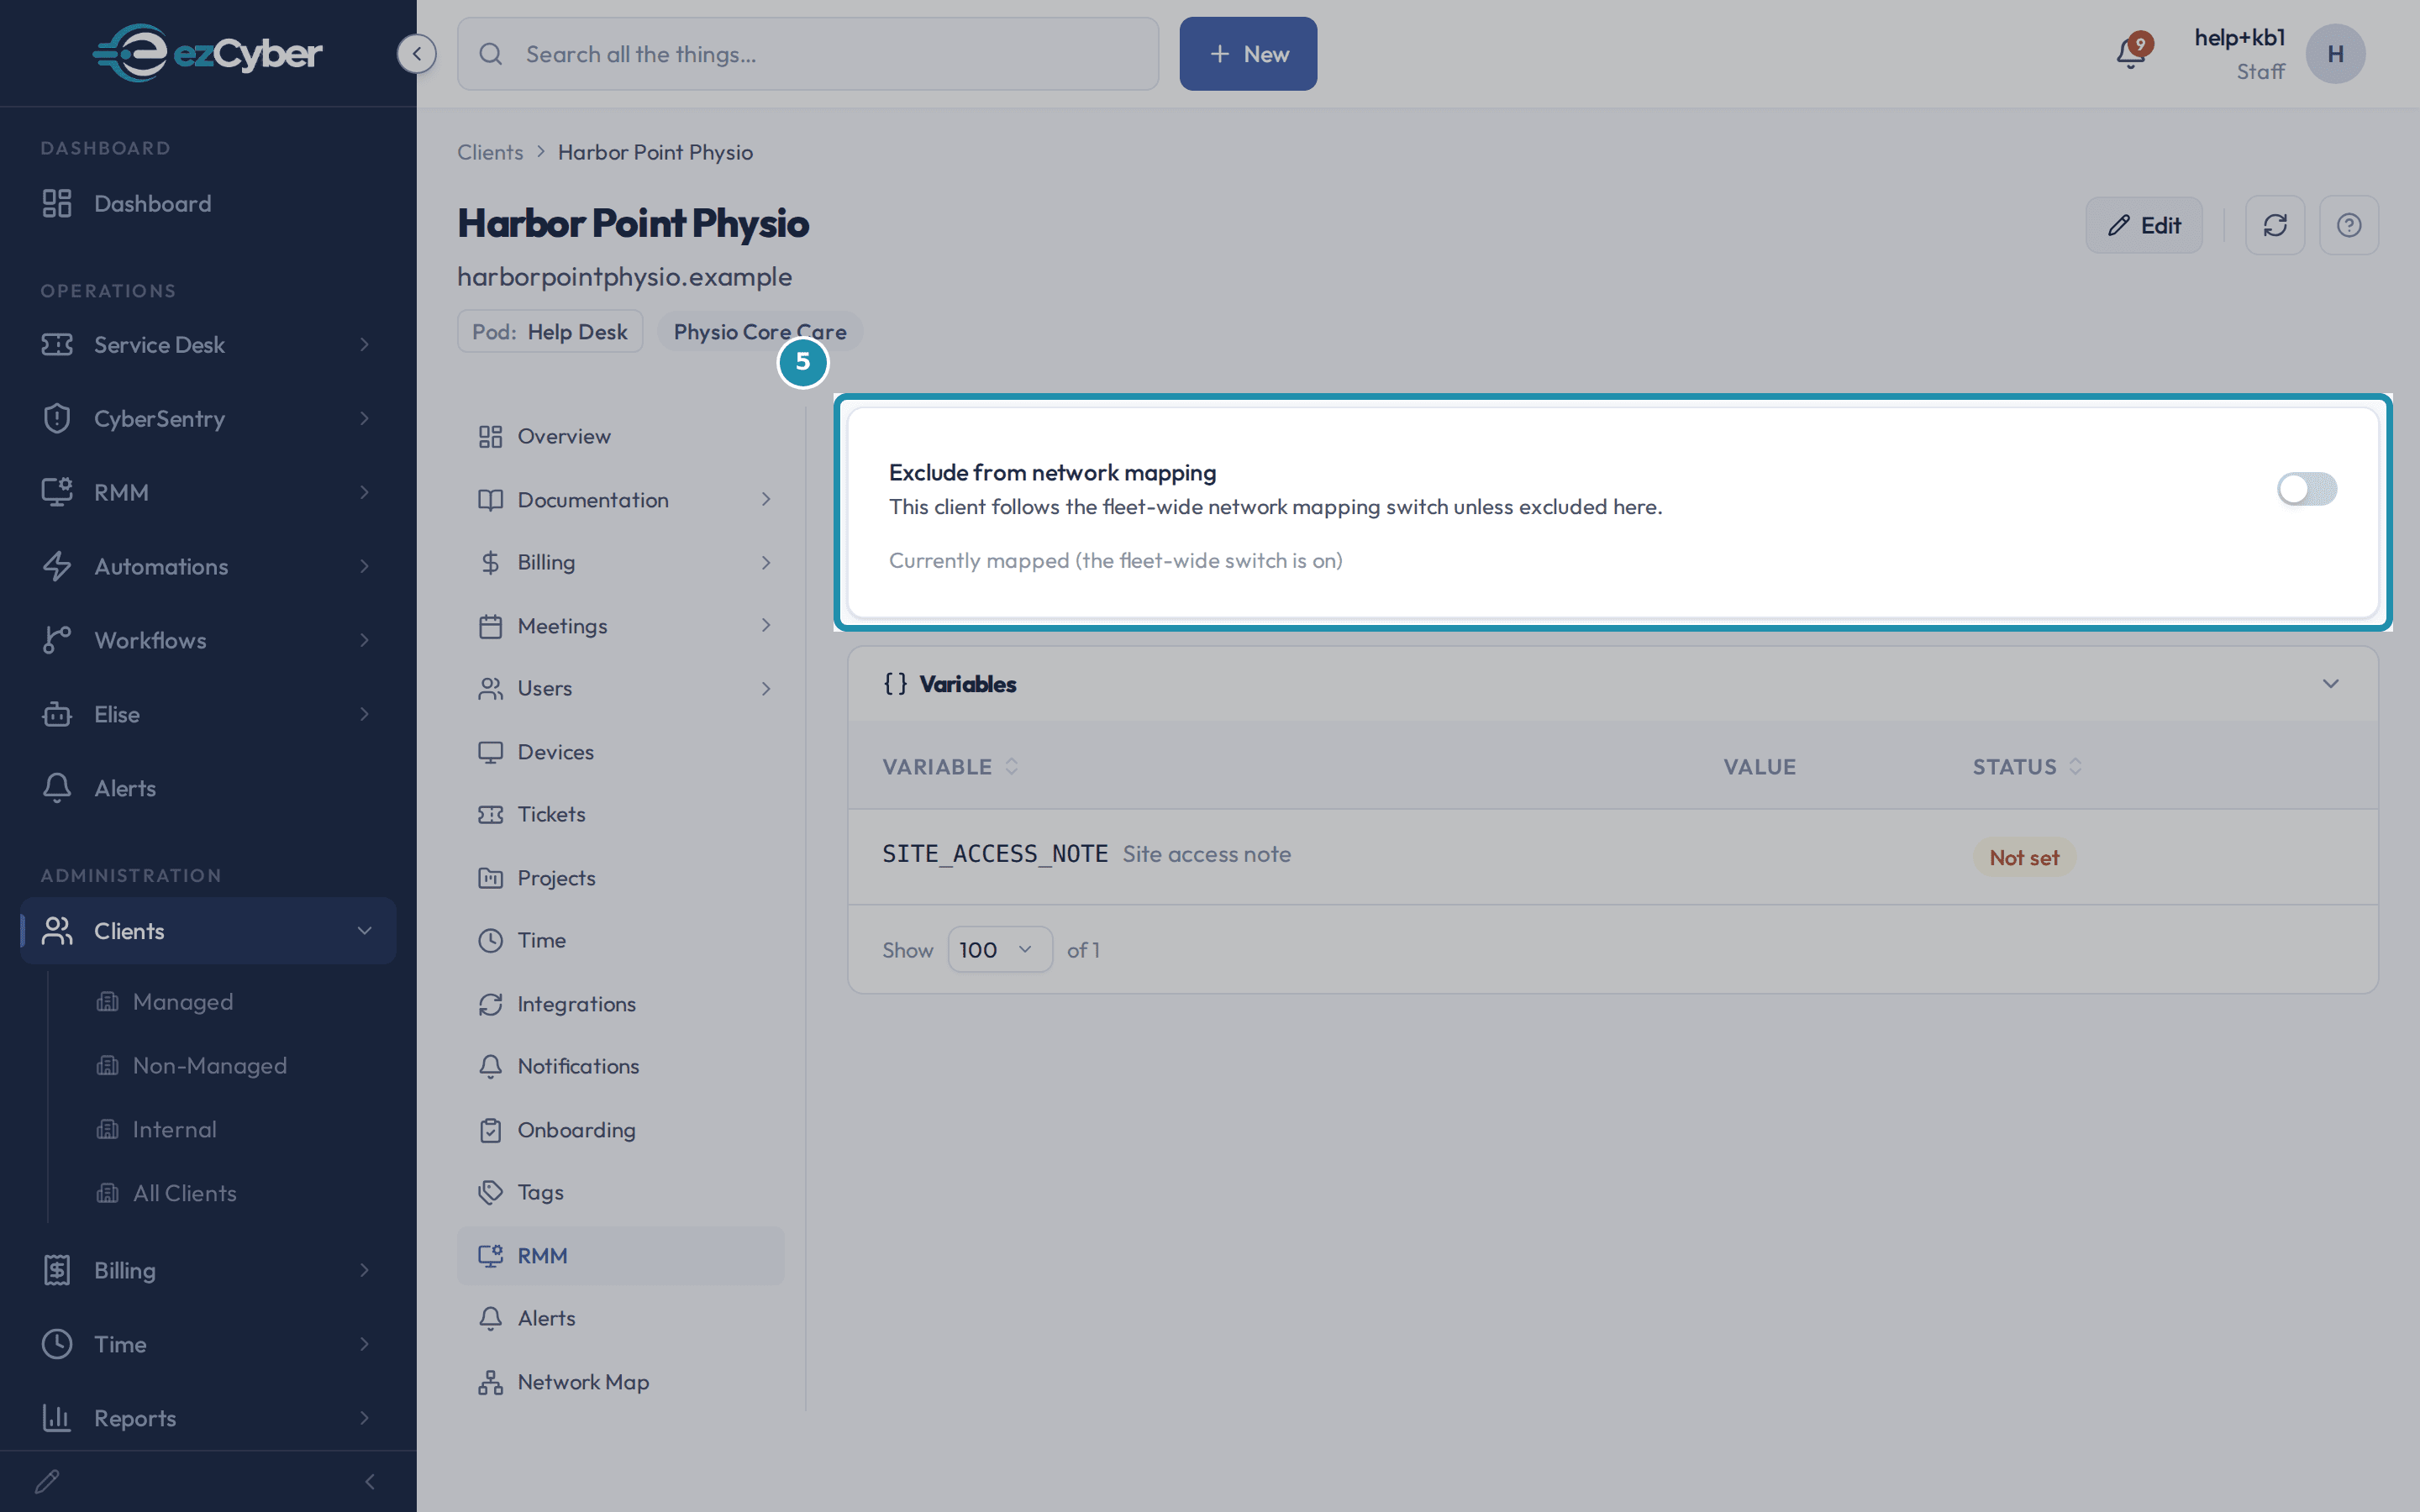Open the client Notifications section

620,1066
